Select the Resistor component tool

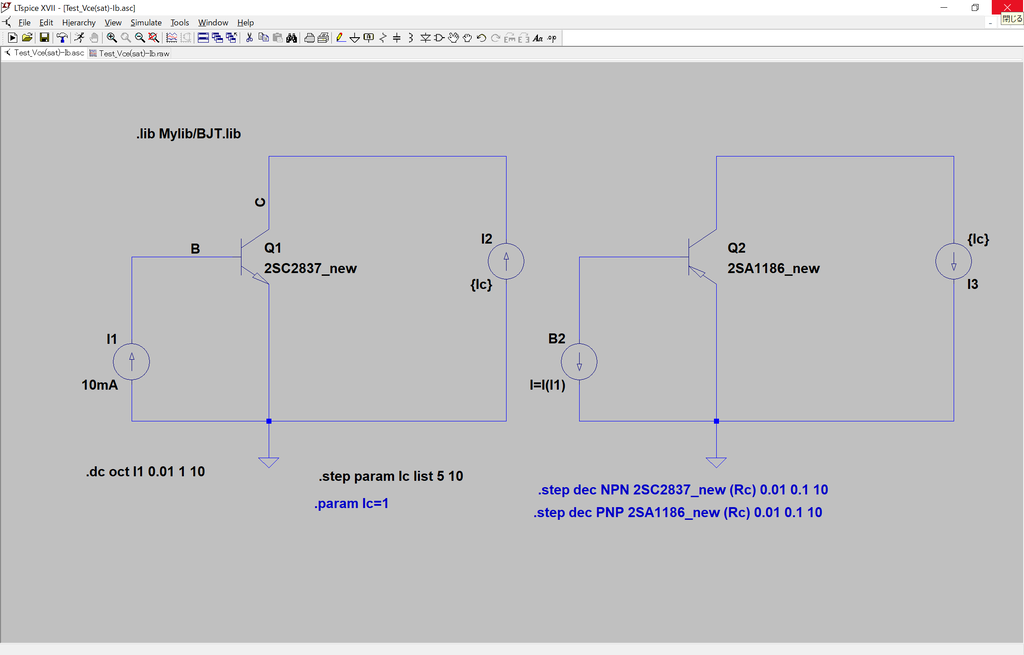pos(383,38)
